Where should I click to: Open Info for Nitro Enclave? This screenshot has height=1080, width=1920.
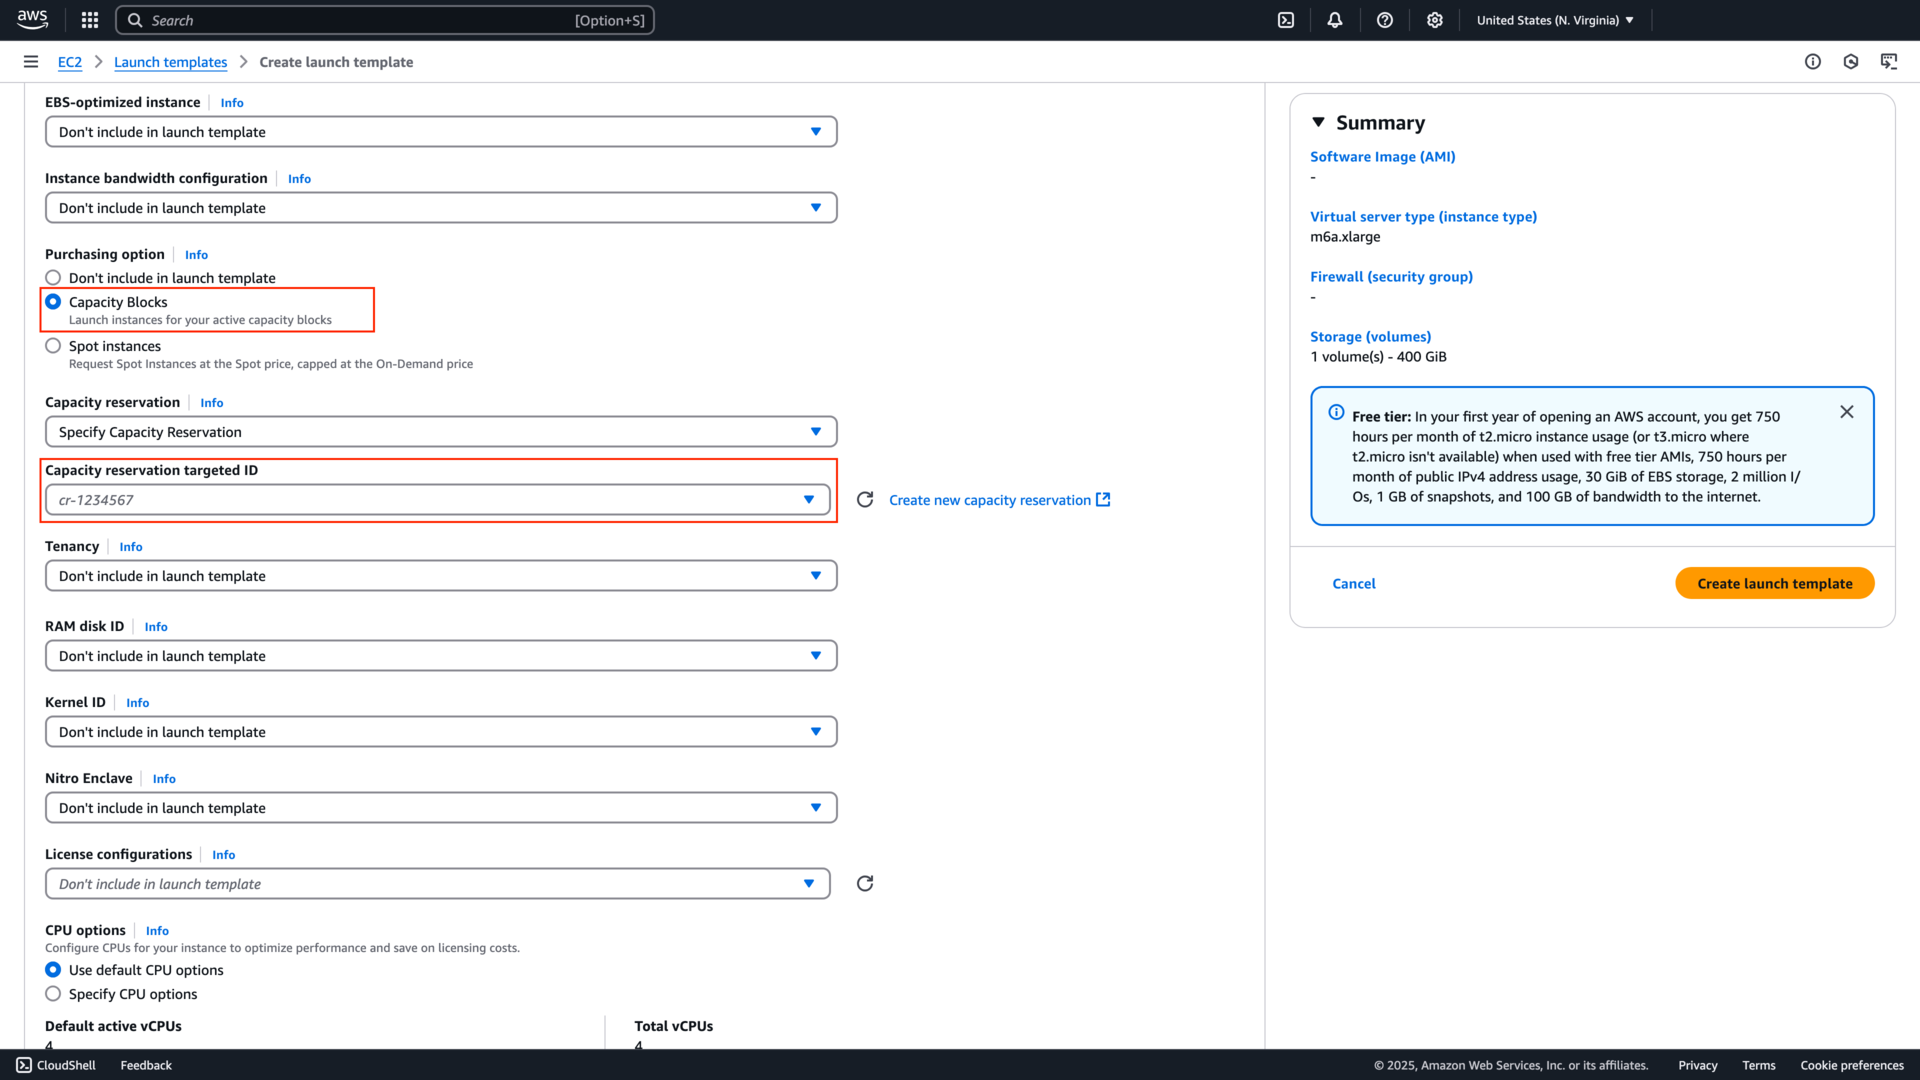[x=165, y=779]
